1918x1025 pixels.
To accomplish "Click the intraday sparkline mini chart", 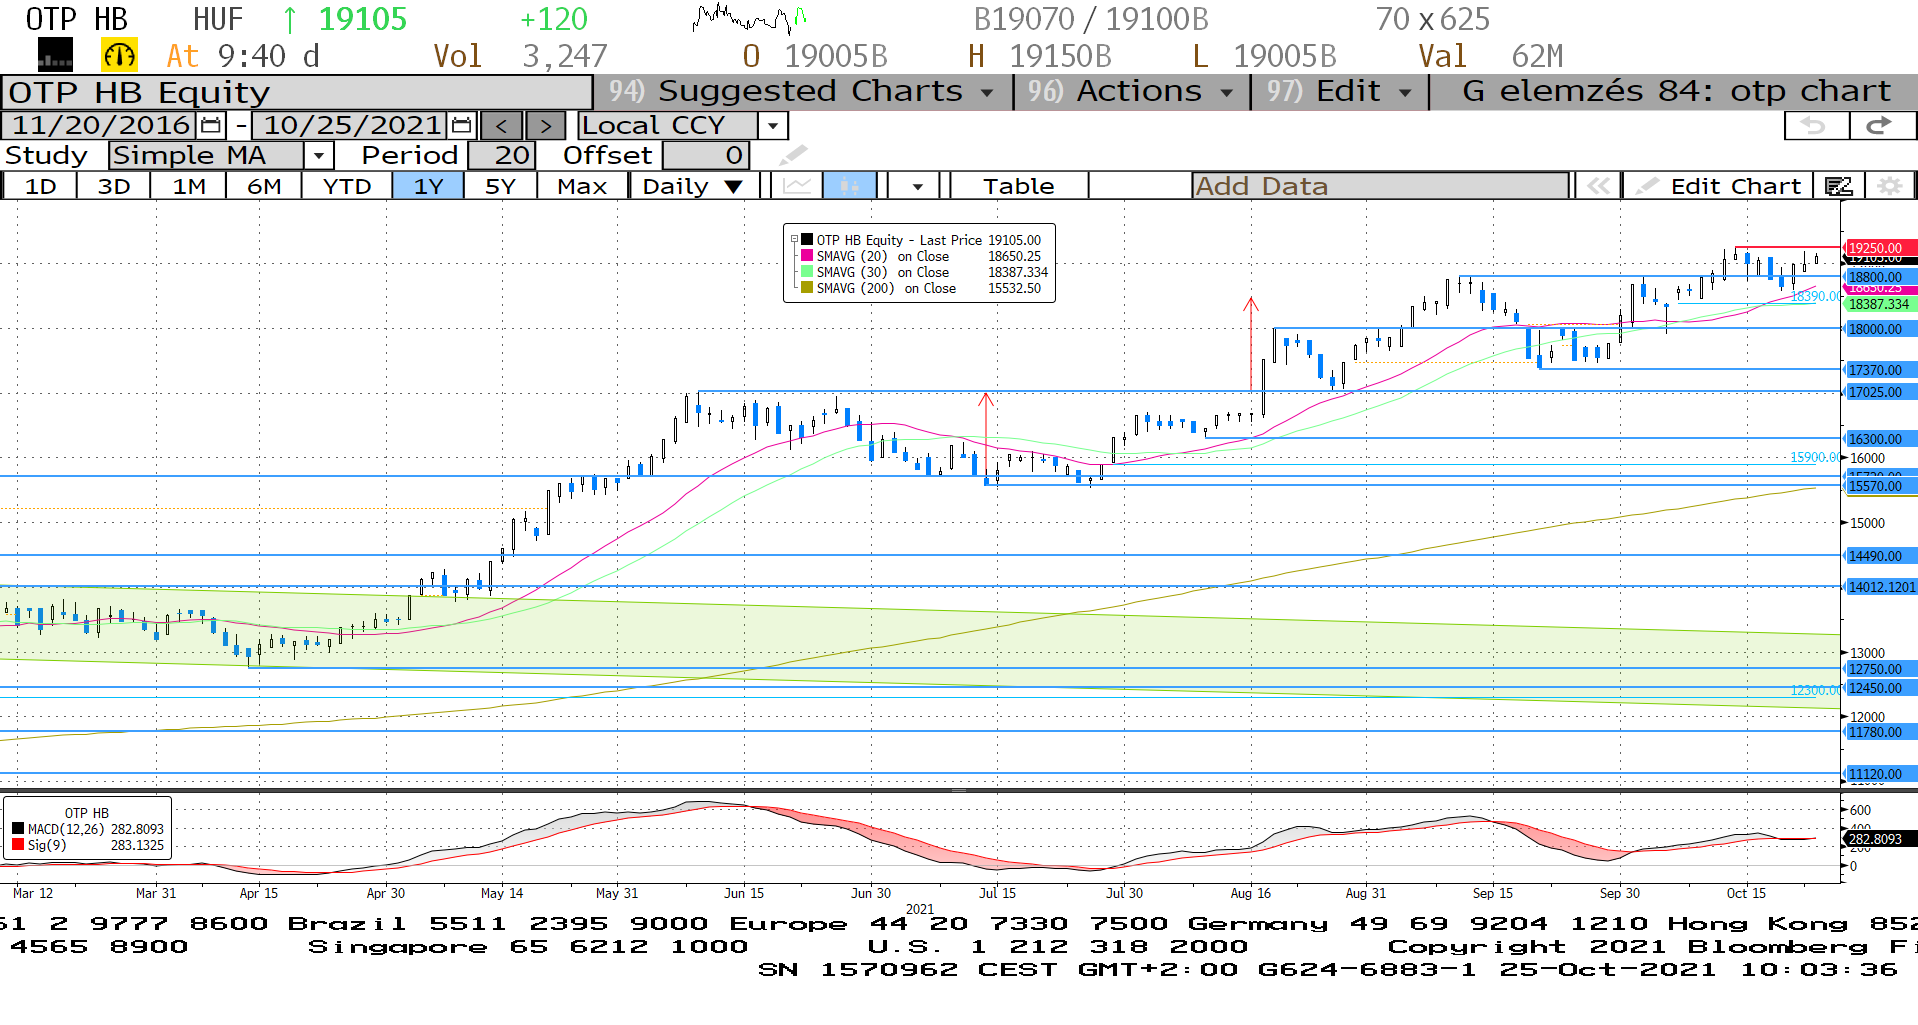I will click(x=749, y=19).
